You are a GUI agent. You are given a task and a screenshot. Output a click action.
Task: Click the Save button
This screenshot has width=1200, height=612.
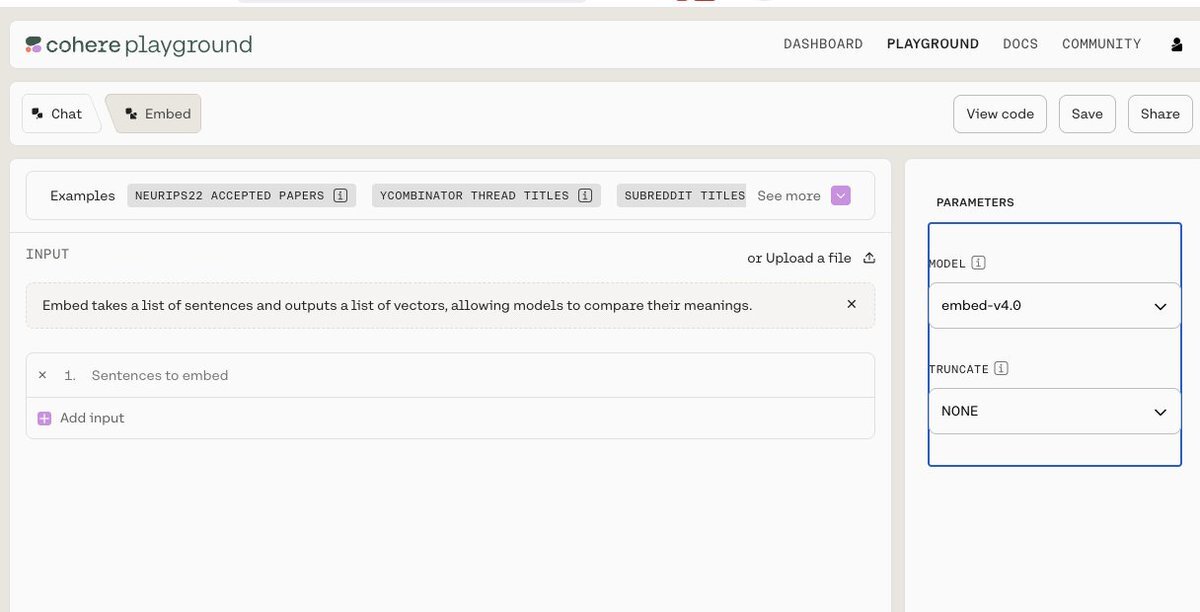pos(1087,114)
